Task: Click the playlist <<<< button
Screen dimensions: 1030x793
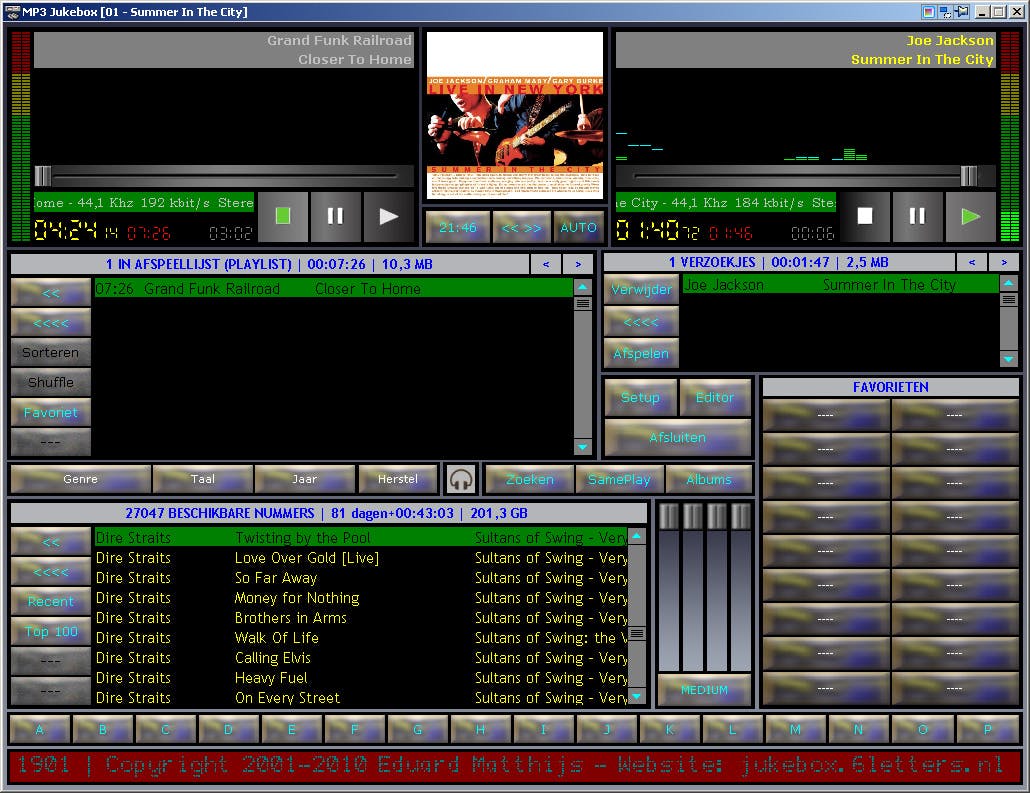Action: pos(51,323)
